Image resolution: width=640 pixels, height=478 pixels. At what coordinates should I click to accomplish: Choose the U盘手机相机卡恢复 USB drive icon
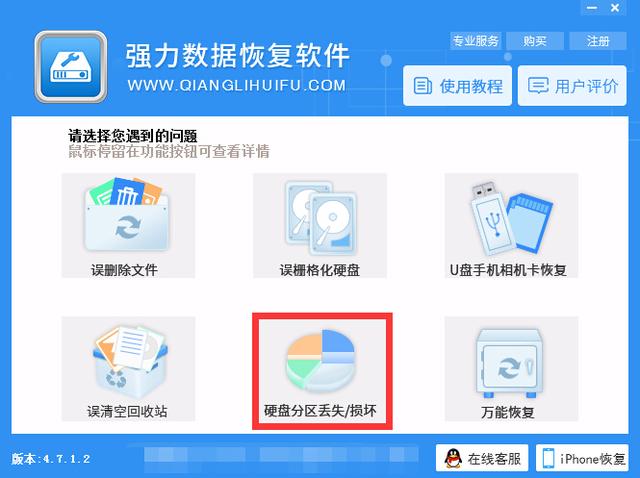tap(511, 219)
